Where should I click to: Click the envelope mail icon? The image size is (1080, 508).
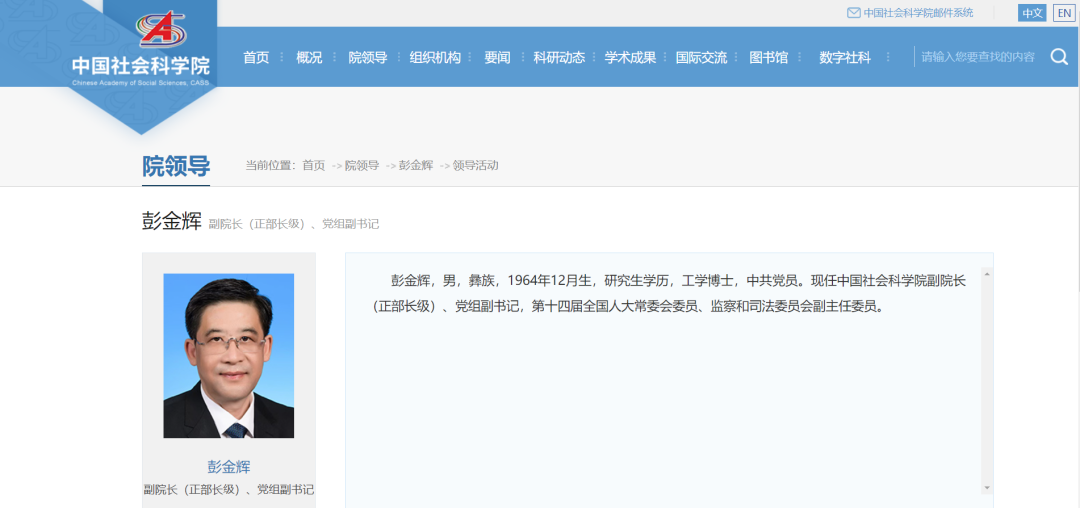coord(853,13)
